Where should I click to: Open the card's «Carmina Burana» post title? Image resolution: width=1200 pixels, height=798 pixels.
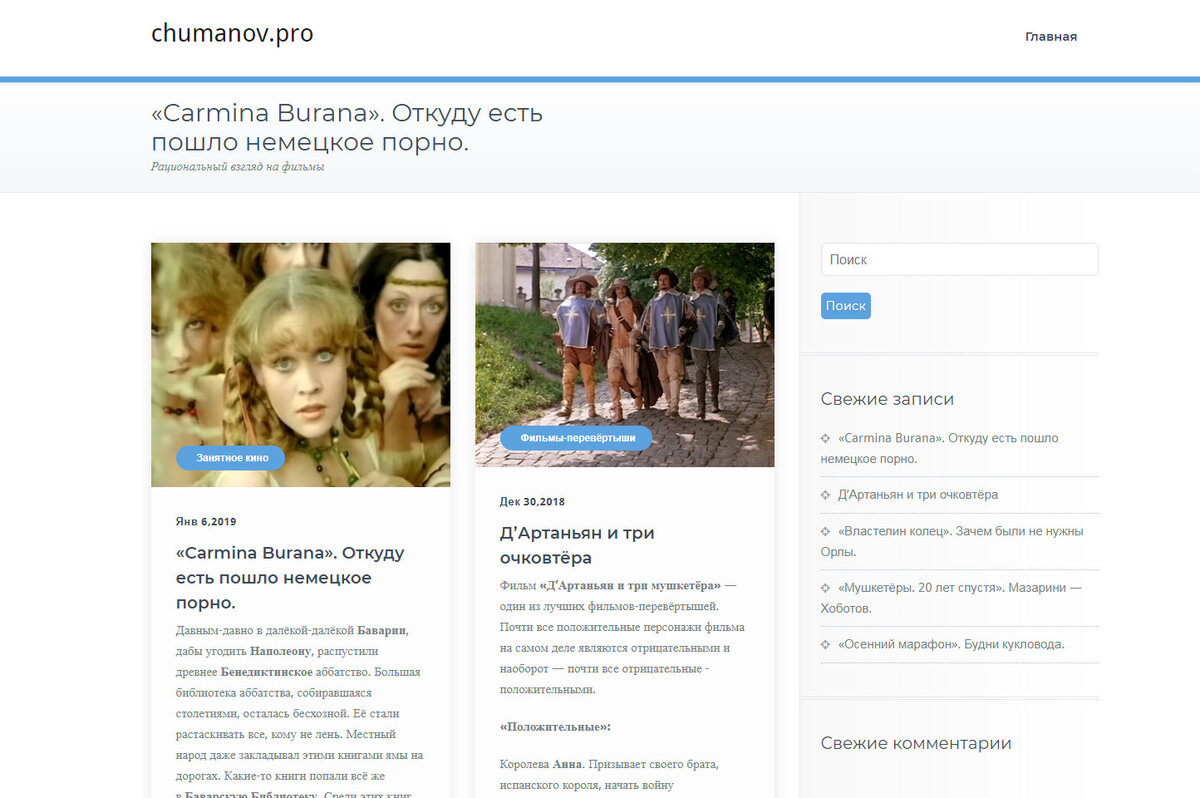(290, 578)
